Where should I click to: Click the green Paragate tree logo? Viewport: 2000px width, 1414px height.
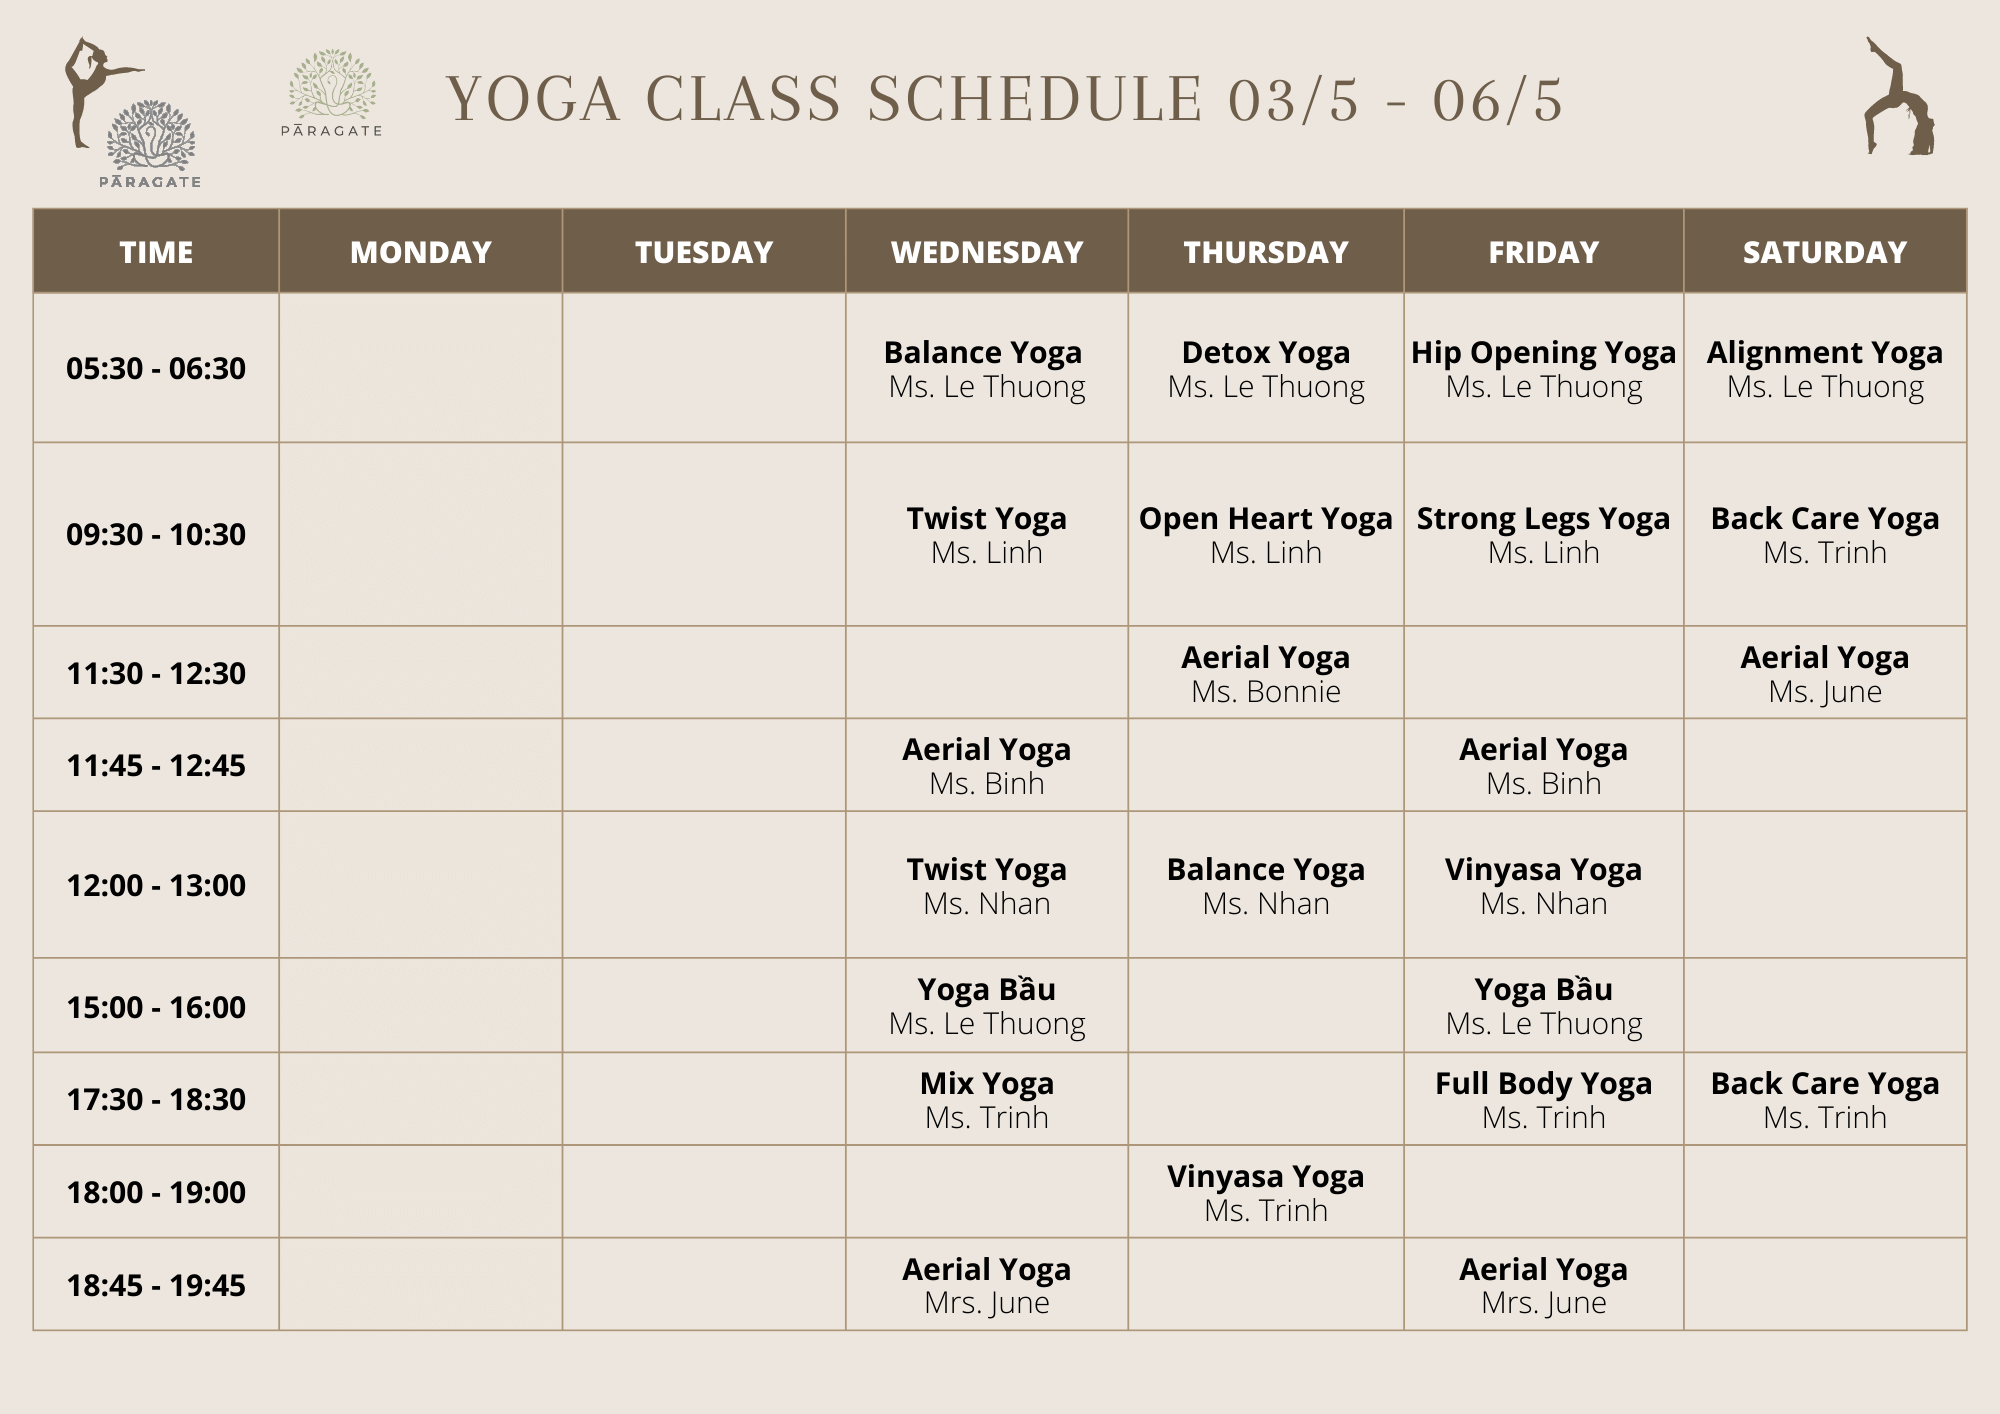coord(331,93)
